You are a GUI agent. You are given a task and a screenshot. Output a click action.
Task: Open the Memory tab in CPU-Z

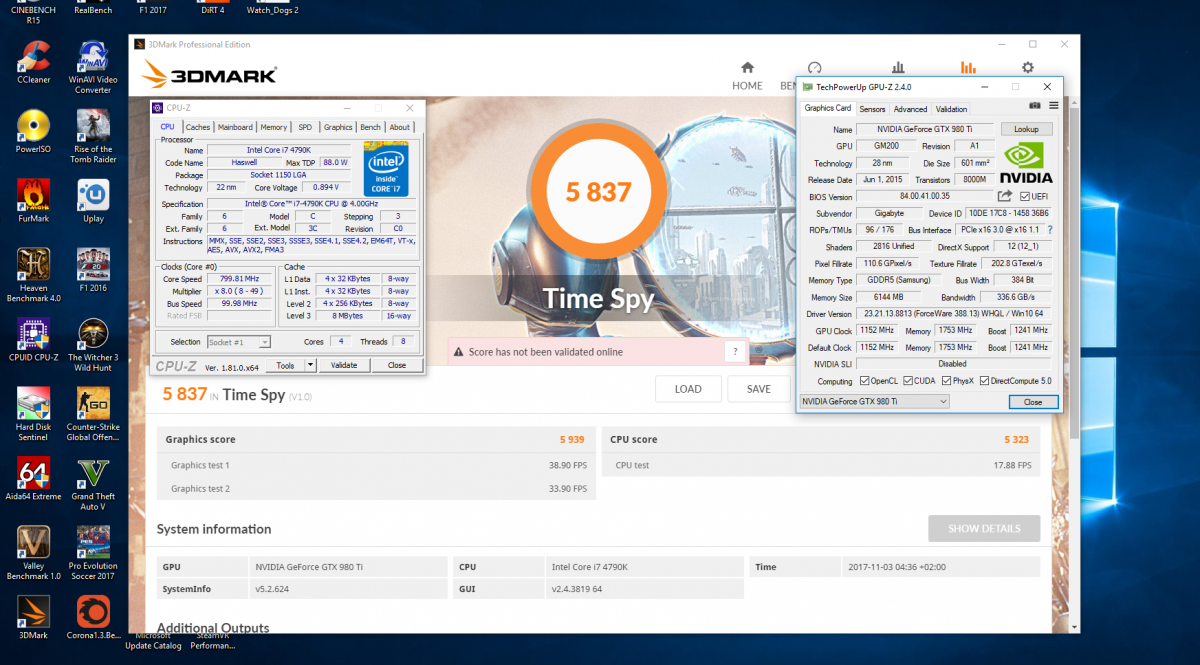pos(274,127)
